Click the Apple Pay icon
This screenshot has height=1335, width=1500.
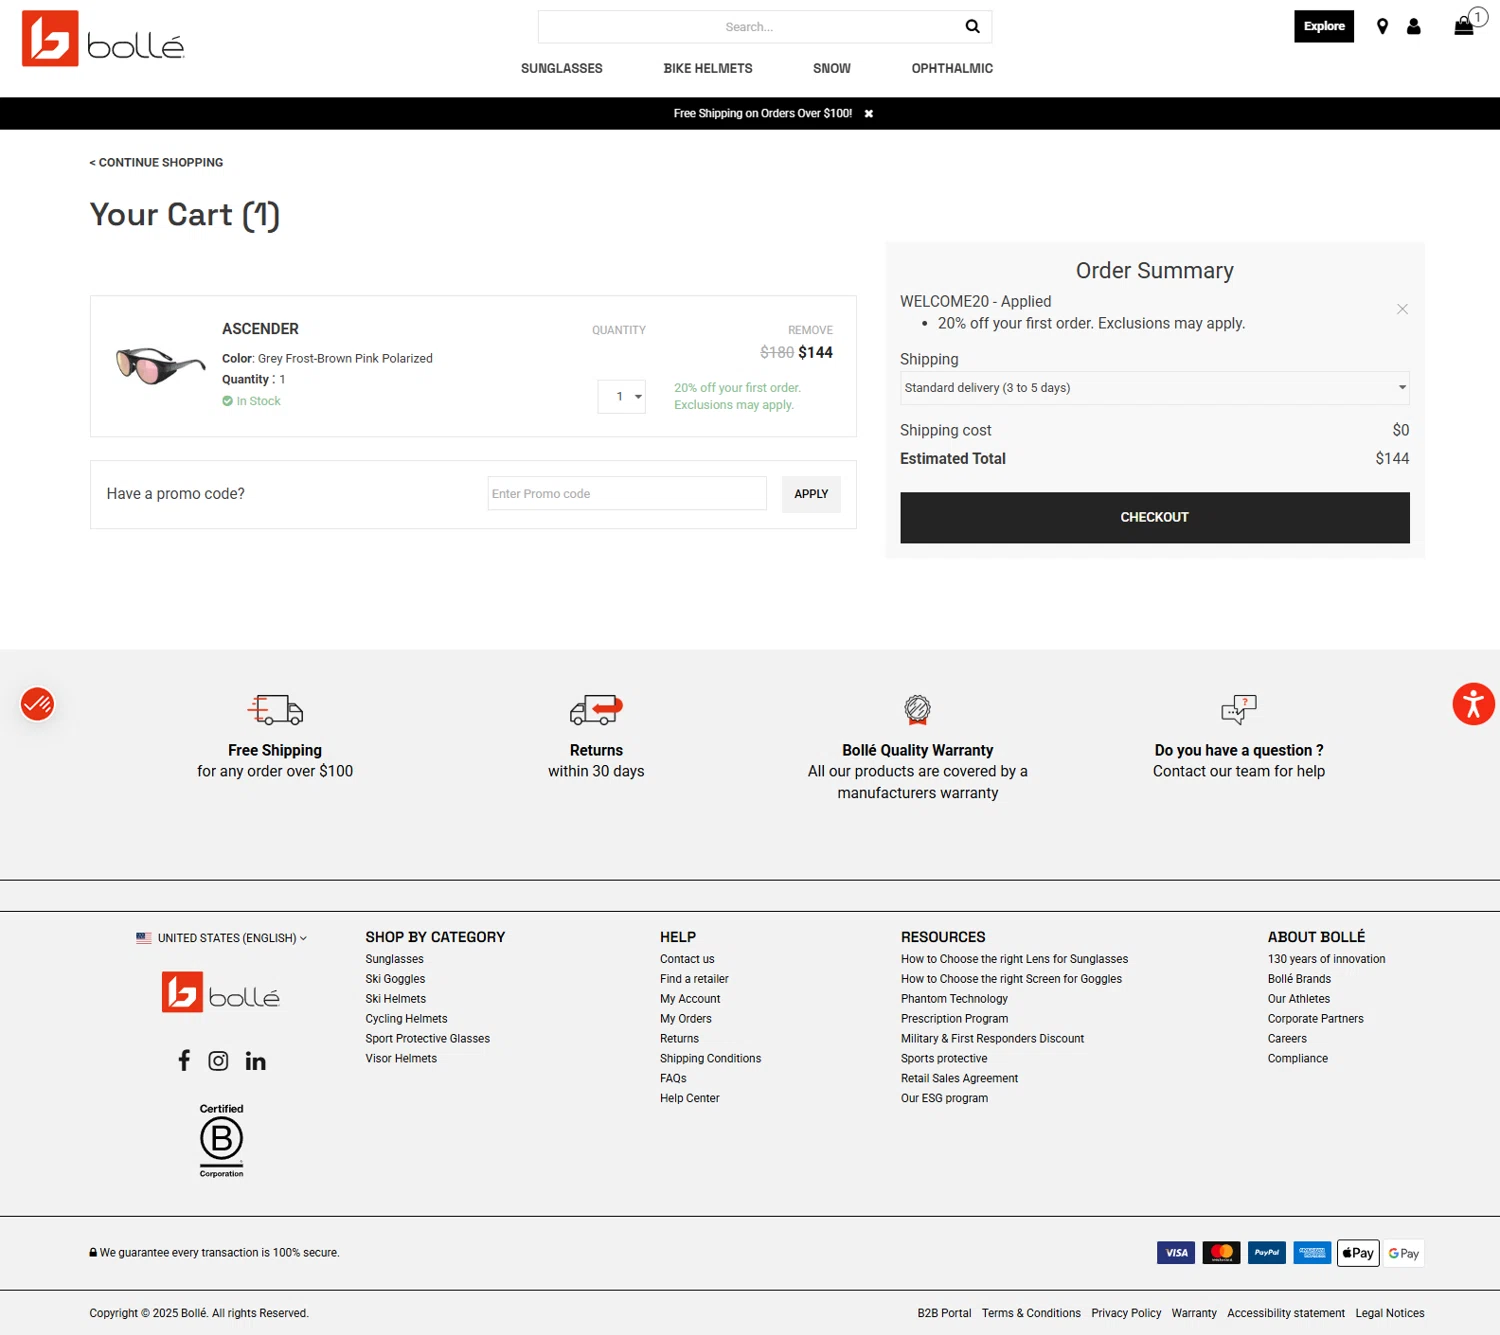click(1358, 1253)
